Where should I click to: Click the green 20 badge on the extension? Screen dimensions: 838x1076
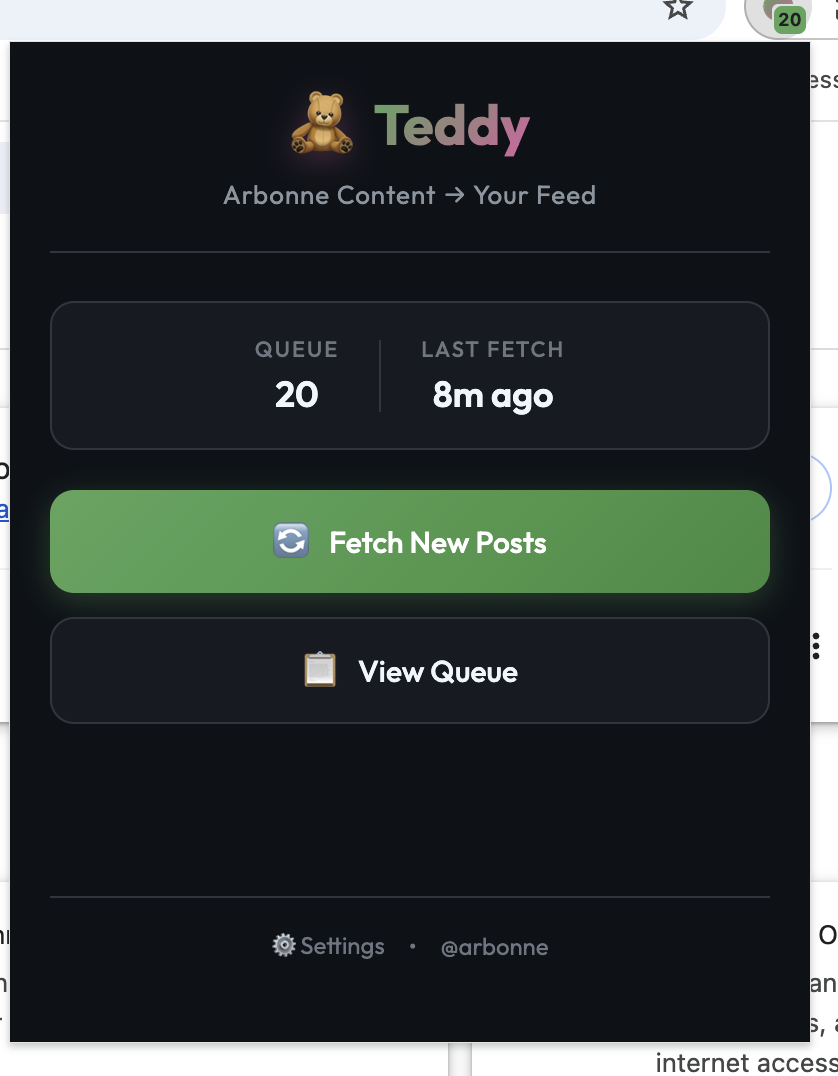click(x=790, y=19)
